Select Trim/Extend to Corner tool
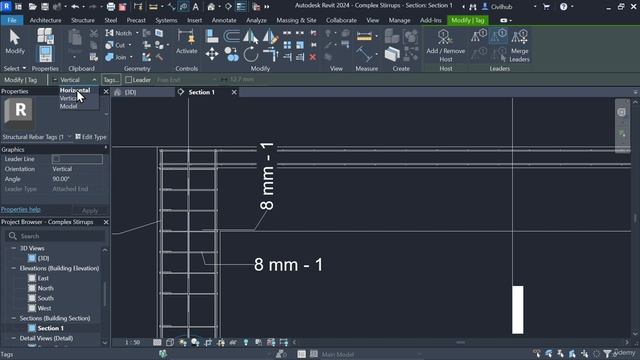Screen dimensions: 640x360 pyautogui.click(x=271, y=54)
